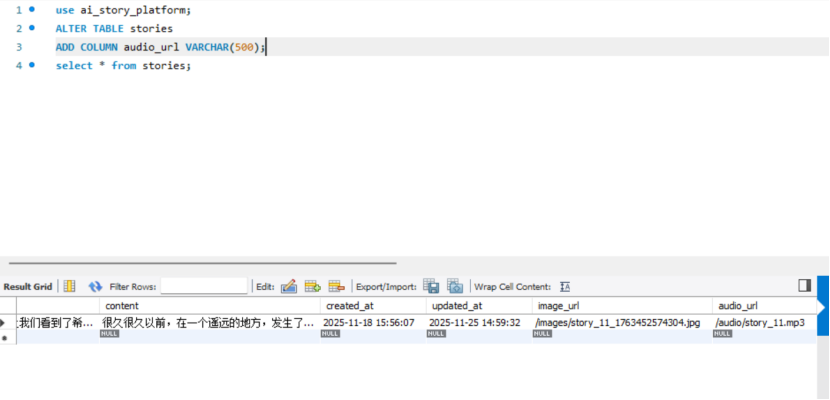
Task: Place cursor in 'ADD COLUMN audio_url VARCHAR(500);' line
Action: tap(160, 47)
